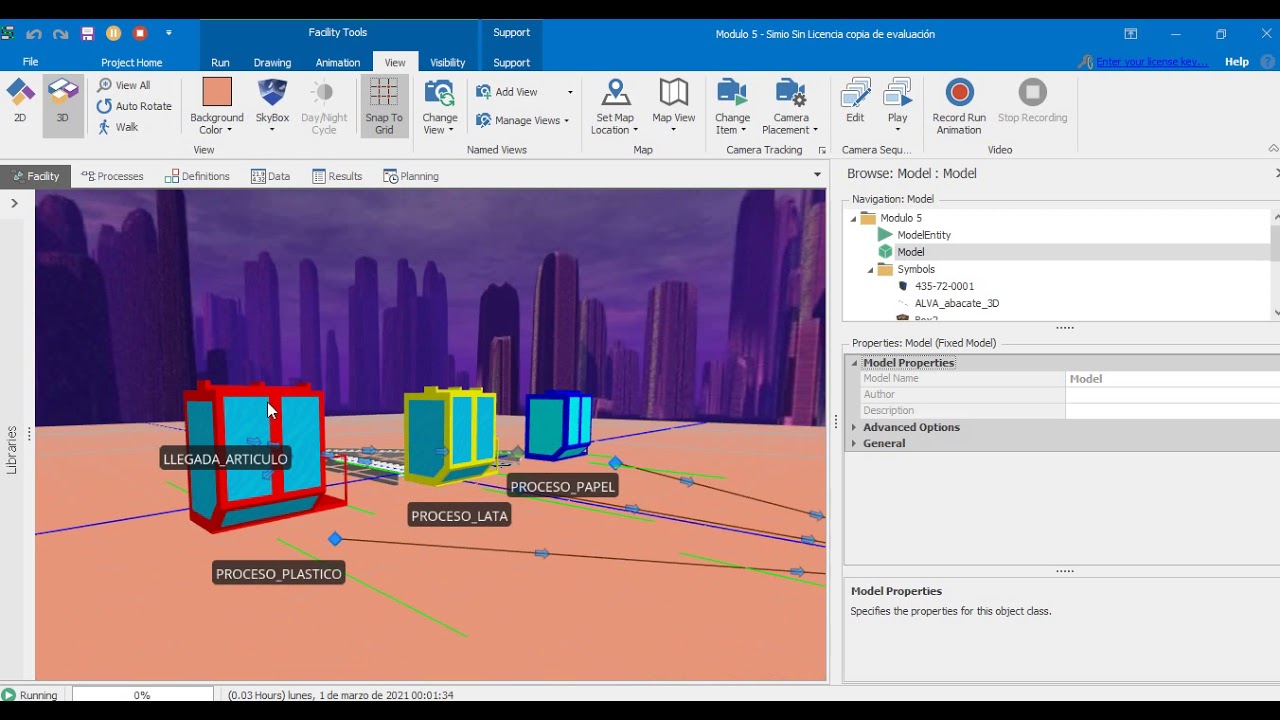Save the project via quick access toolbar

(87, 33)
